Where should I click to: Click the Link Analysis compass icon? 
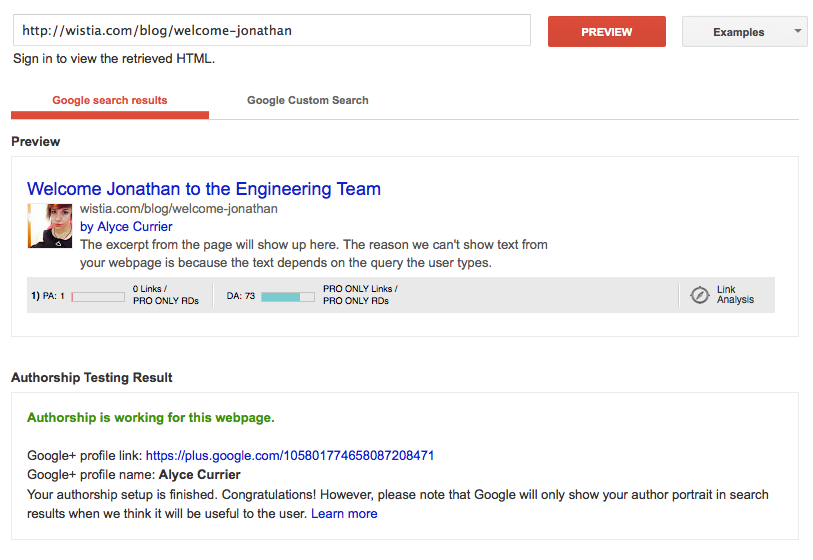[699, 295]
